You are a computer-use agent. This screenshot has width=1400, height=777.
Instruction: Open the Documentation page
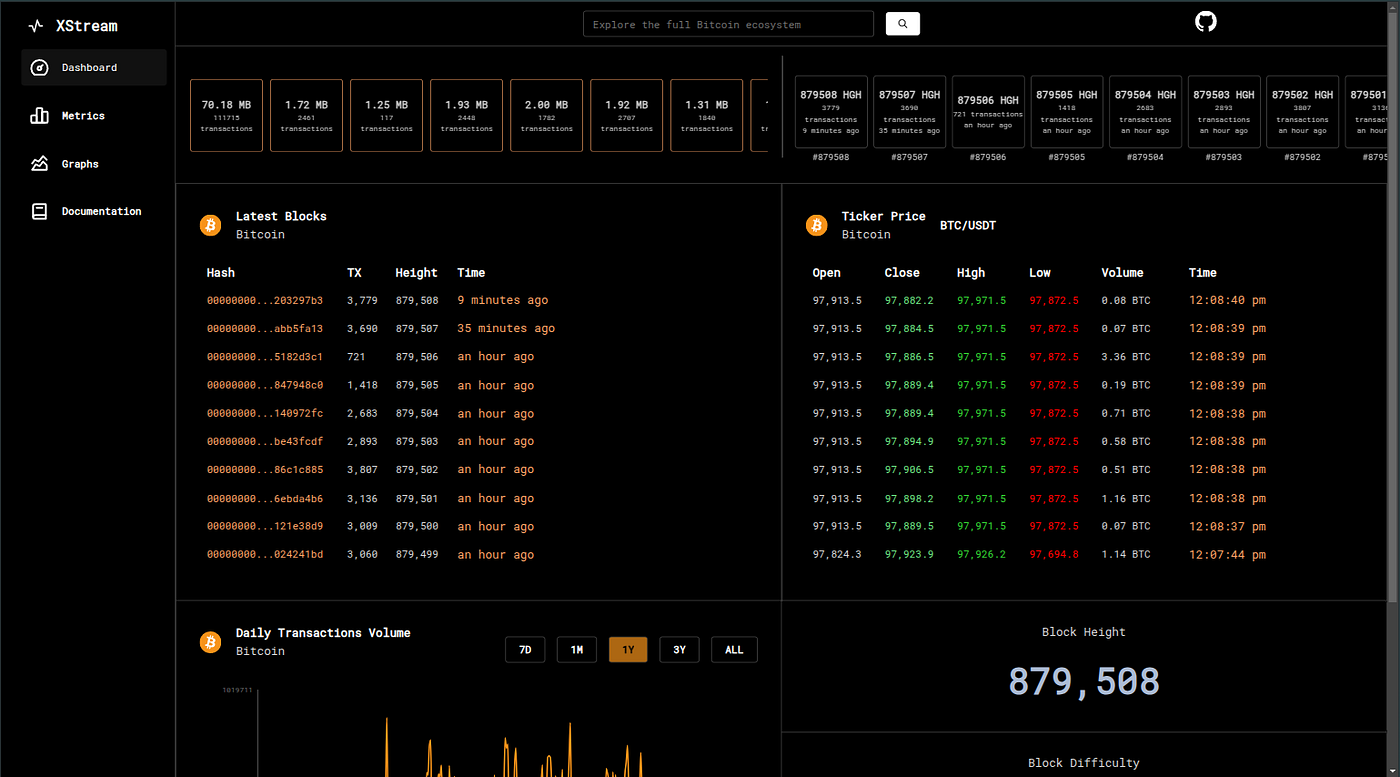point(102,212)
